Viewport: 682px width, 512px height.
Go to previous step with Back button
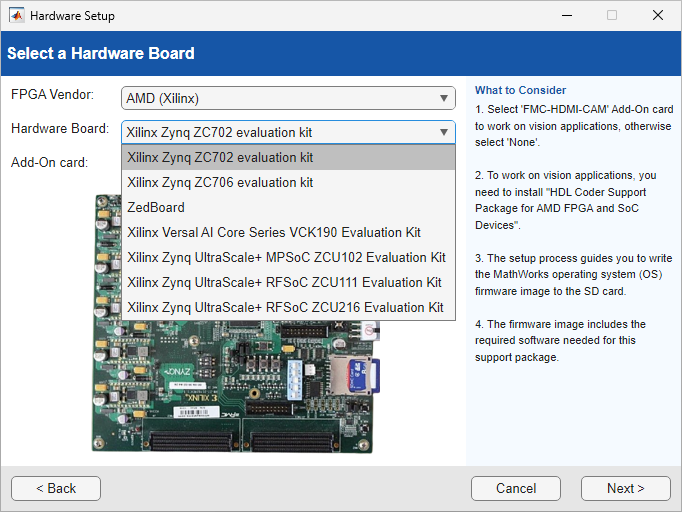56,489
